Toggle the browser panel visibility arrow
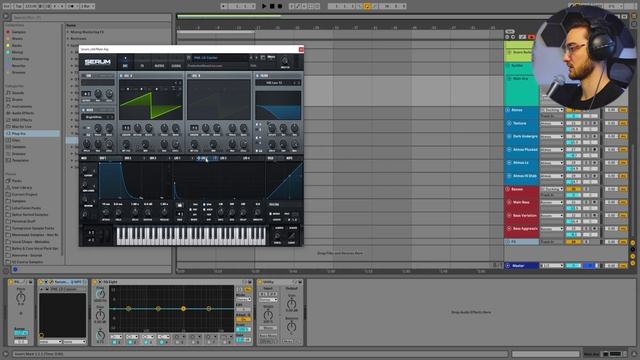This screenshot has height=360, width=640. pyautogui.click(x=6, y=17)
